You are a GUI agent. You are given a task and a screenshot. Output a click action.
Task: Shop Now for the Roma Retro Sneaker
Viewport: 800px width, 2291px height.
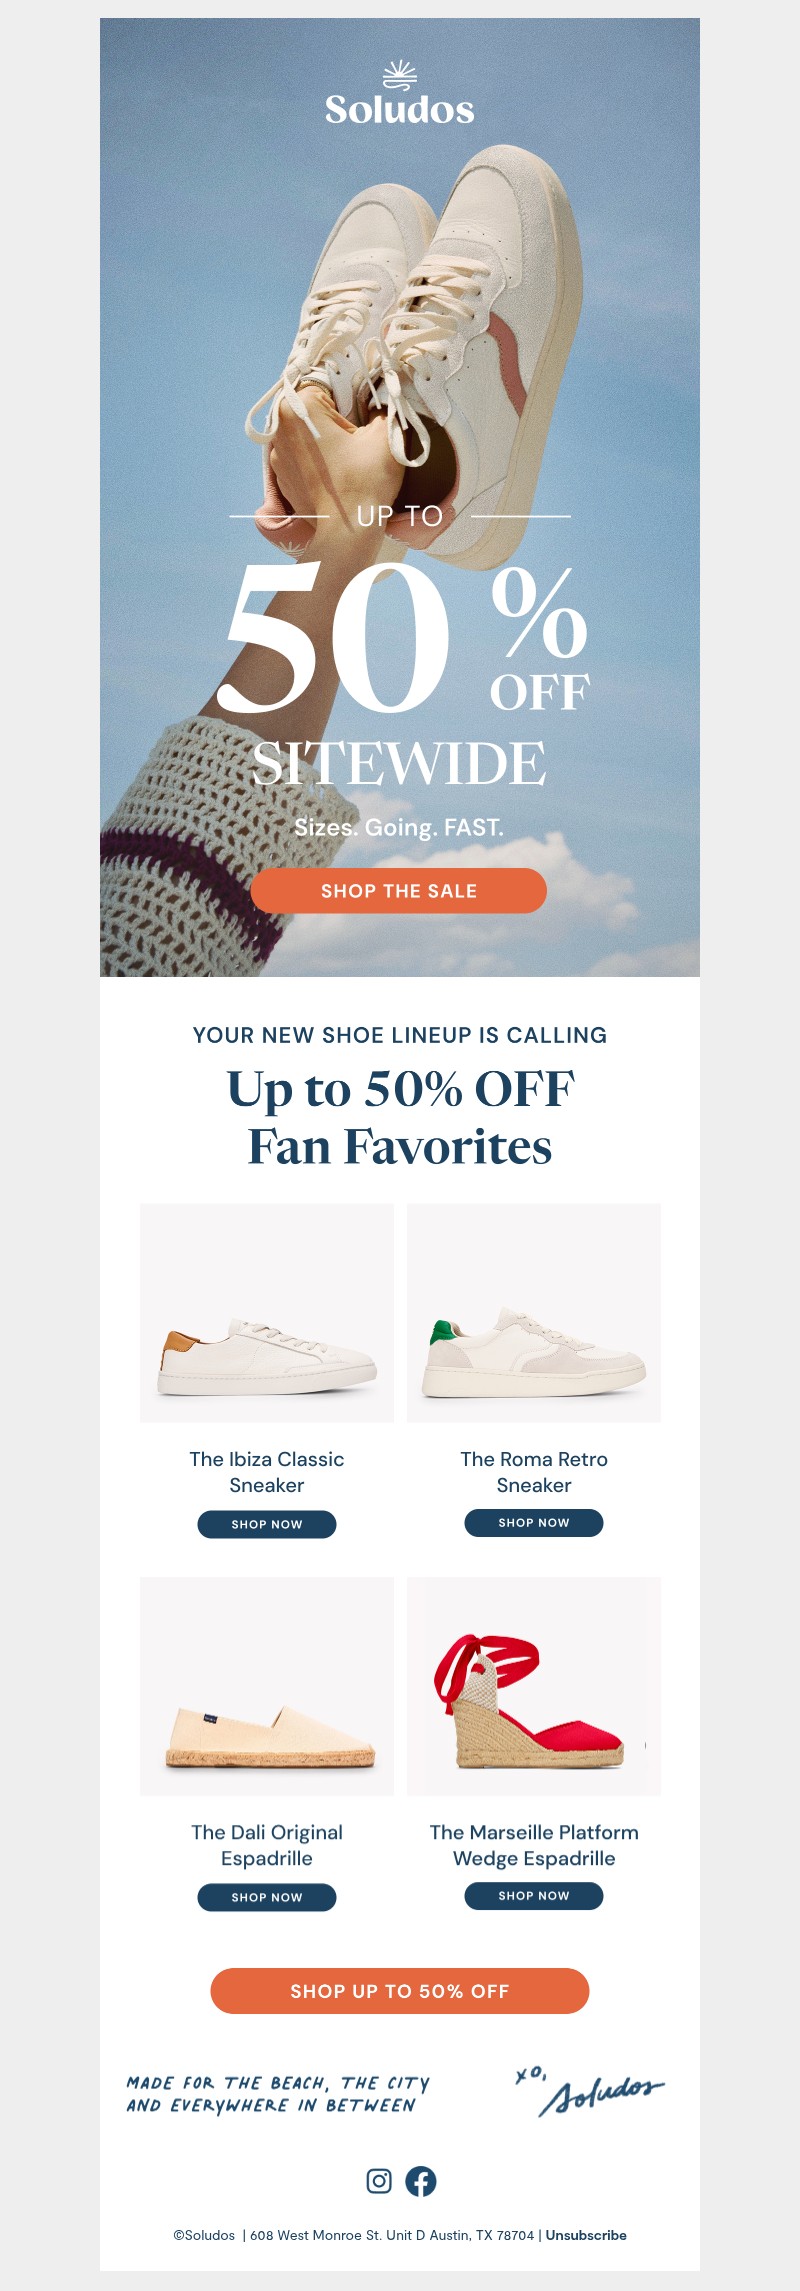tap(533, 1522)
